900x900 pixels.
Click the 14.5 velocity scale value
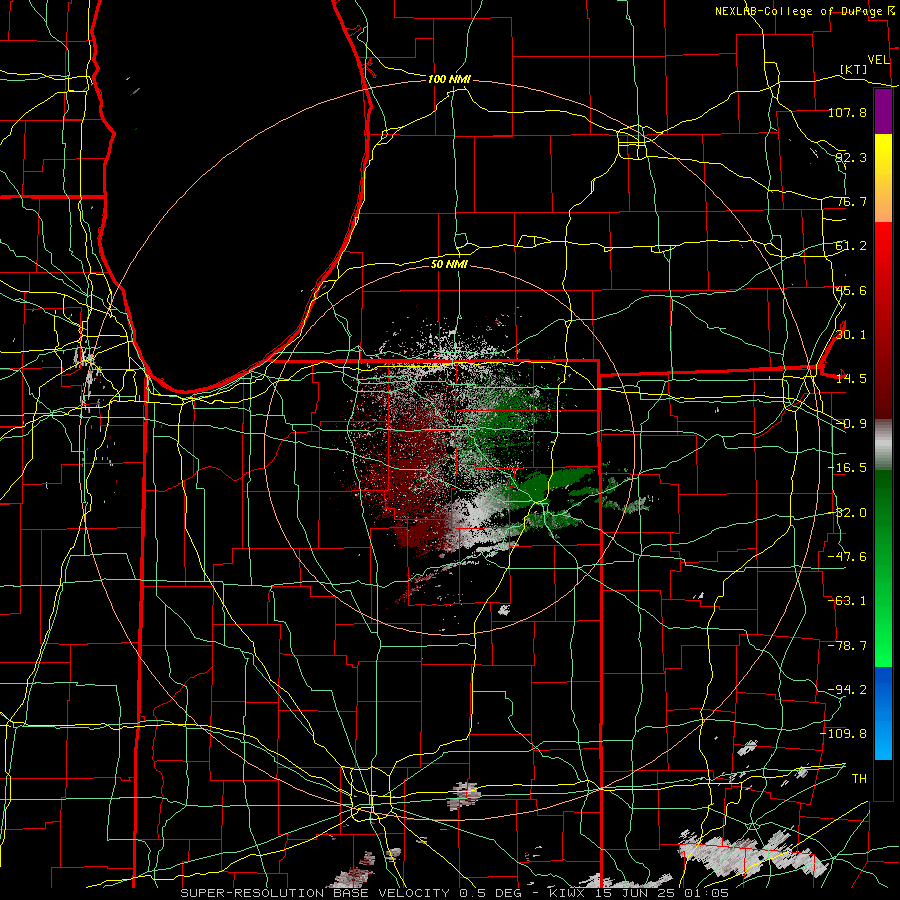pos(851,379)
